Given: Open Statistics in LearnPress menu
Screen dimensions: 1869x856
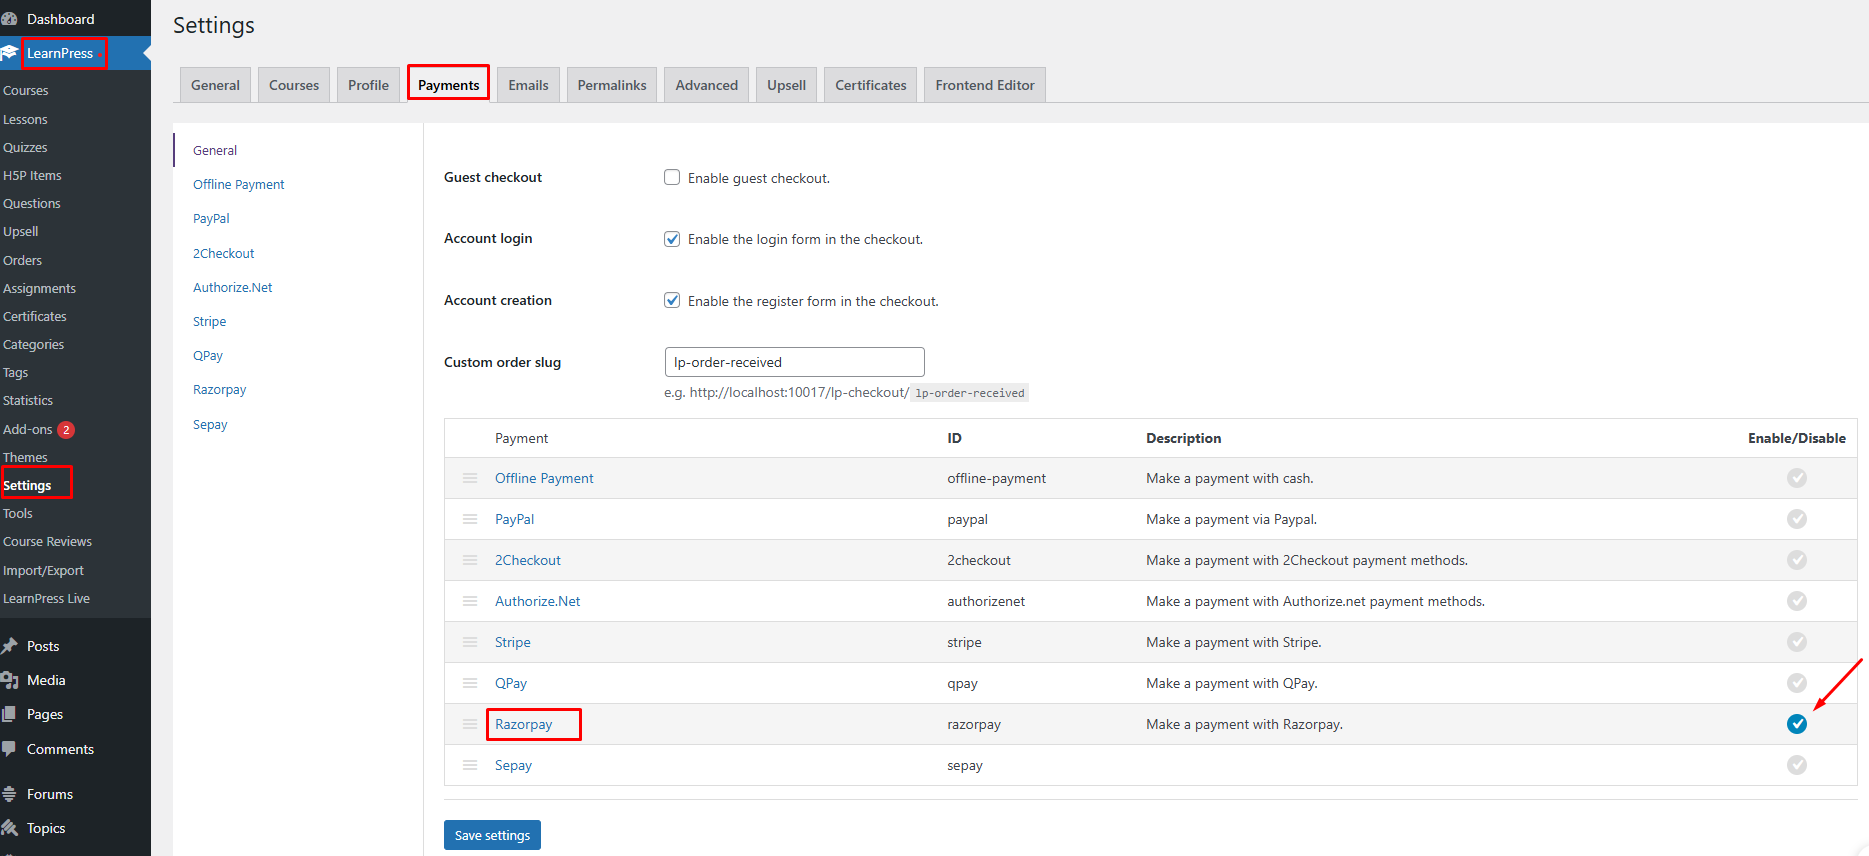Looking at the screenshot, I should click(x=28, y=400).
